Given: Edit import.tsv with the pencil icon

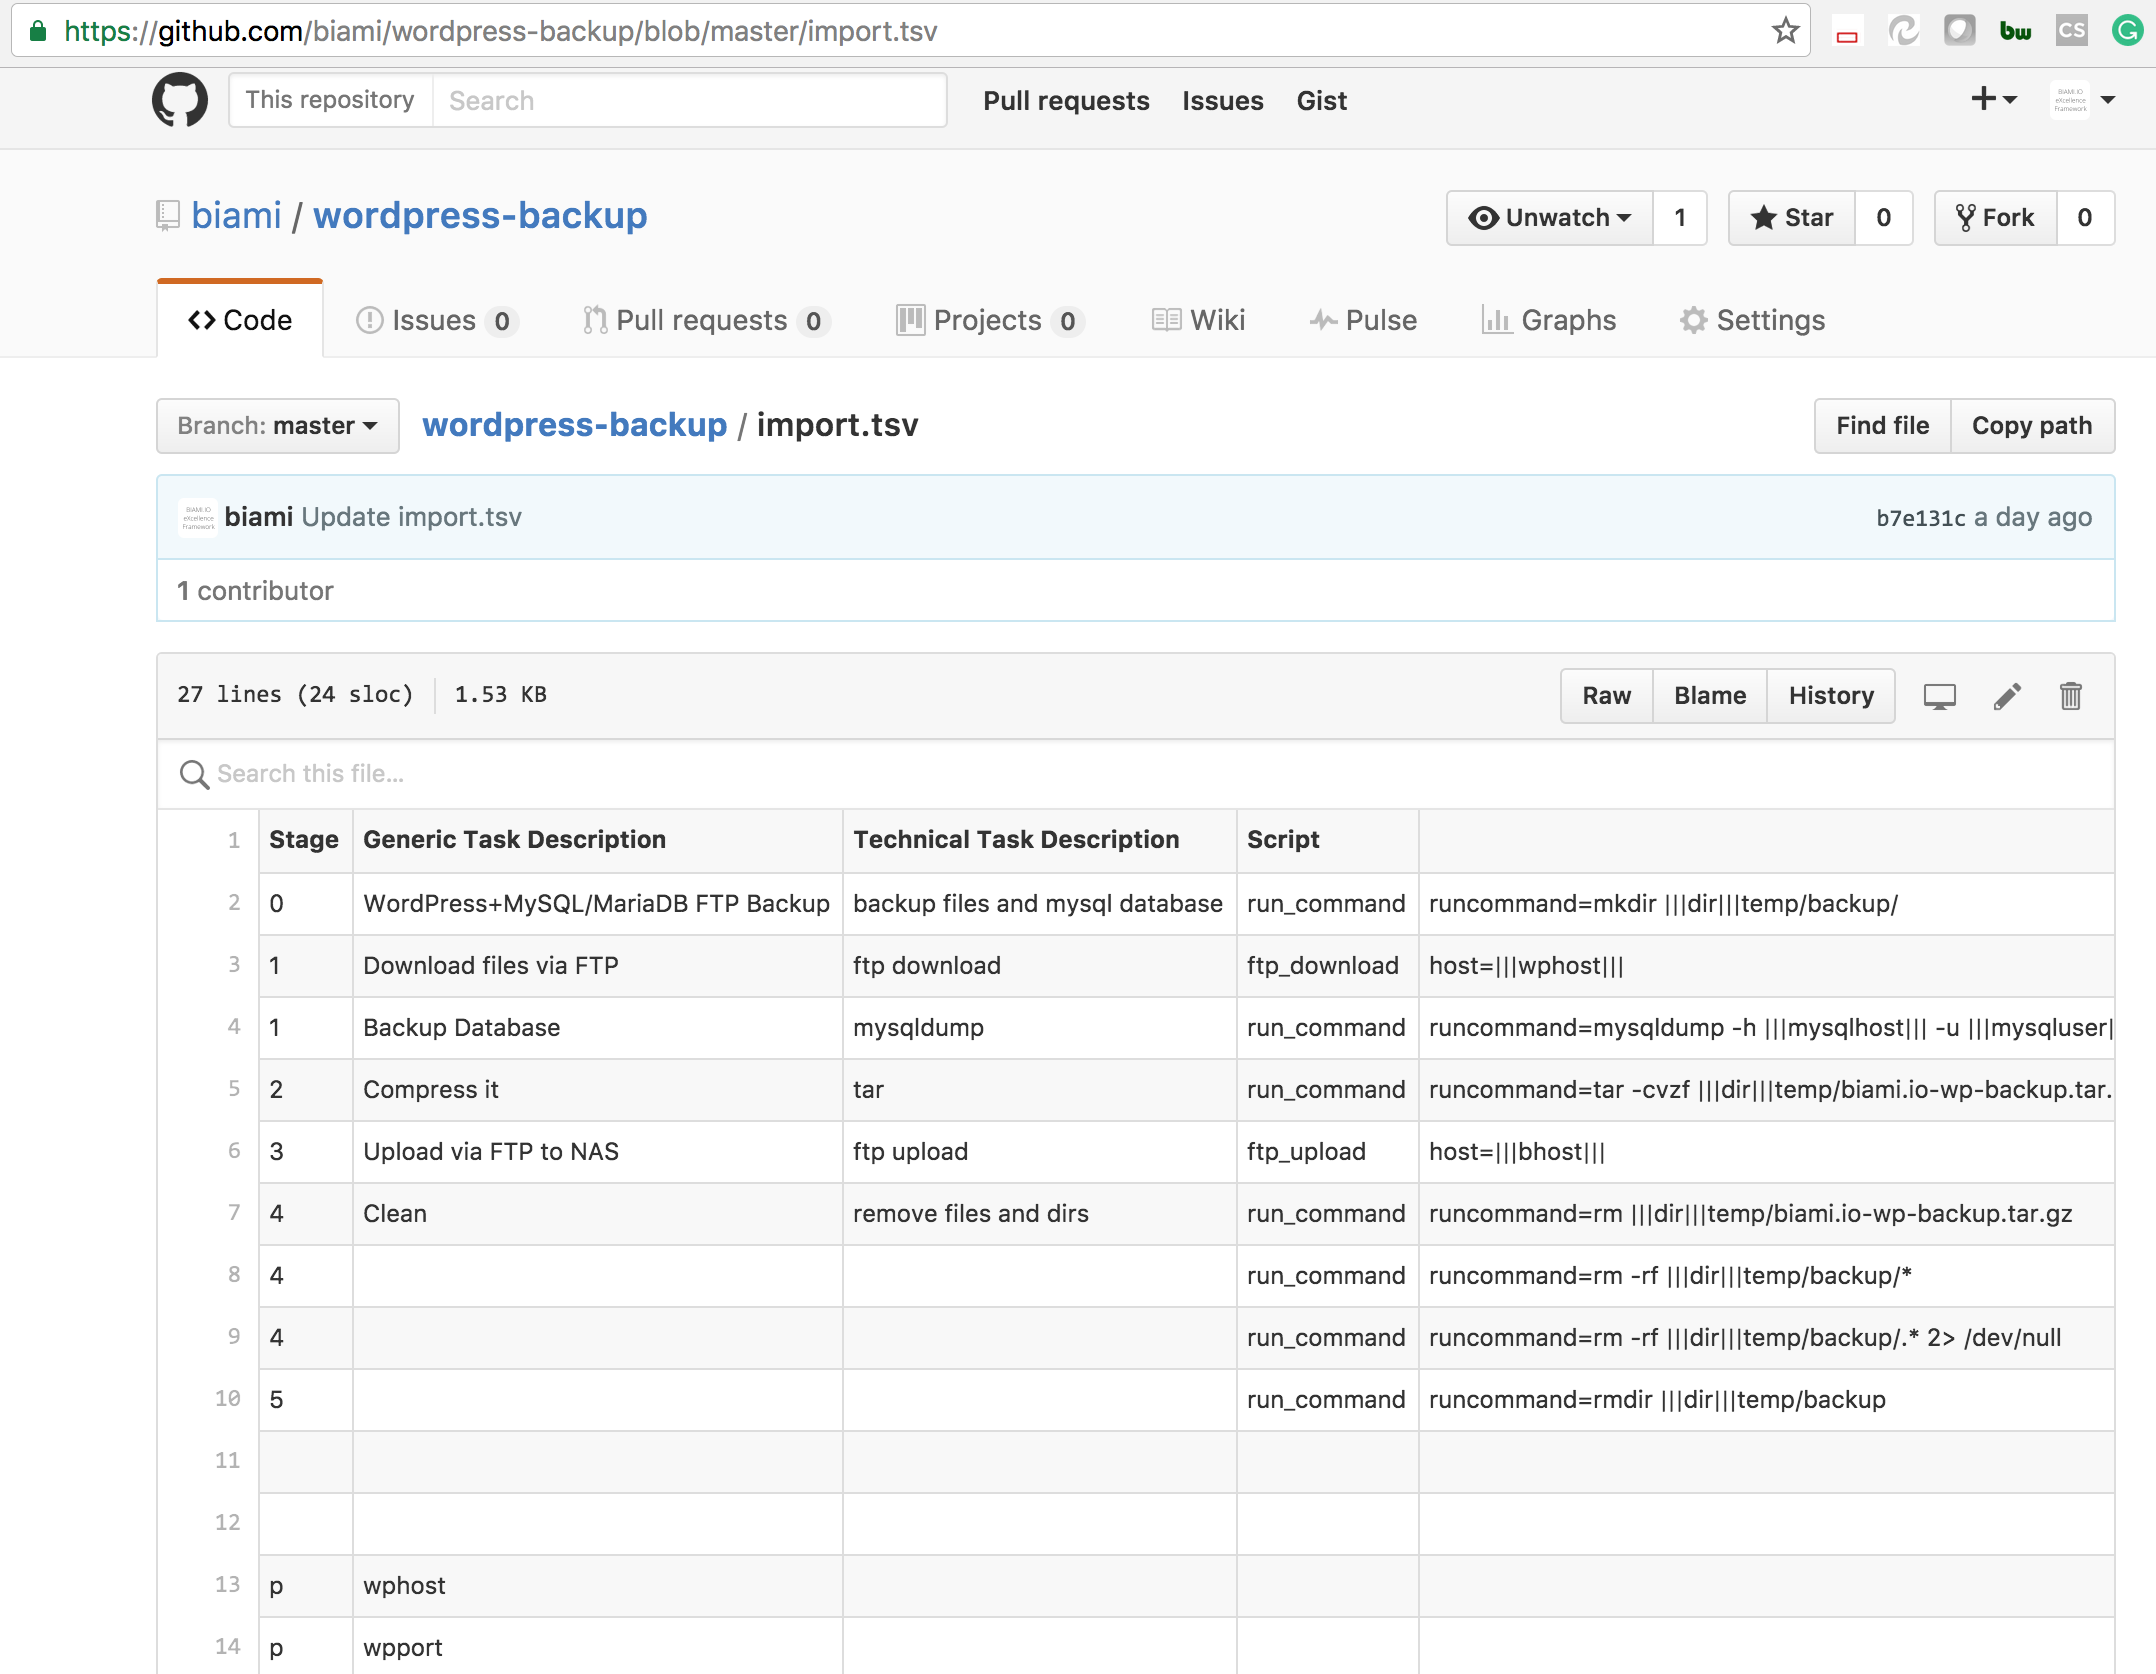Looking at the screenshot, I should [x=2006, y=695].
